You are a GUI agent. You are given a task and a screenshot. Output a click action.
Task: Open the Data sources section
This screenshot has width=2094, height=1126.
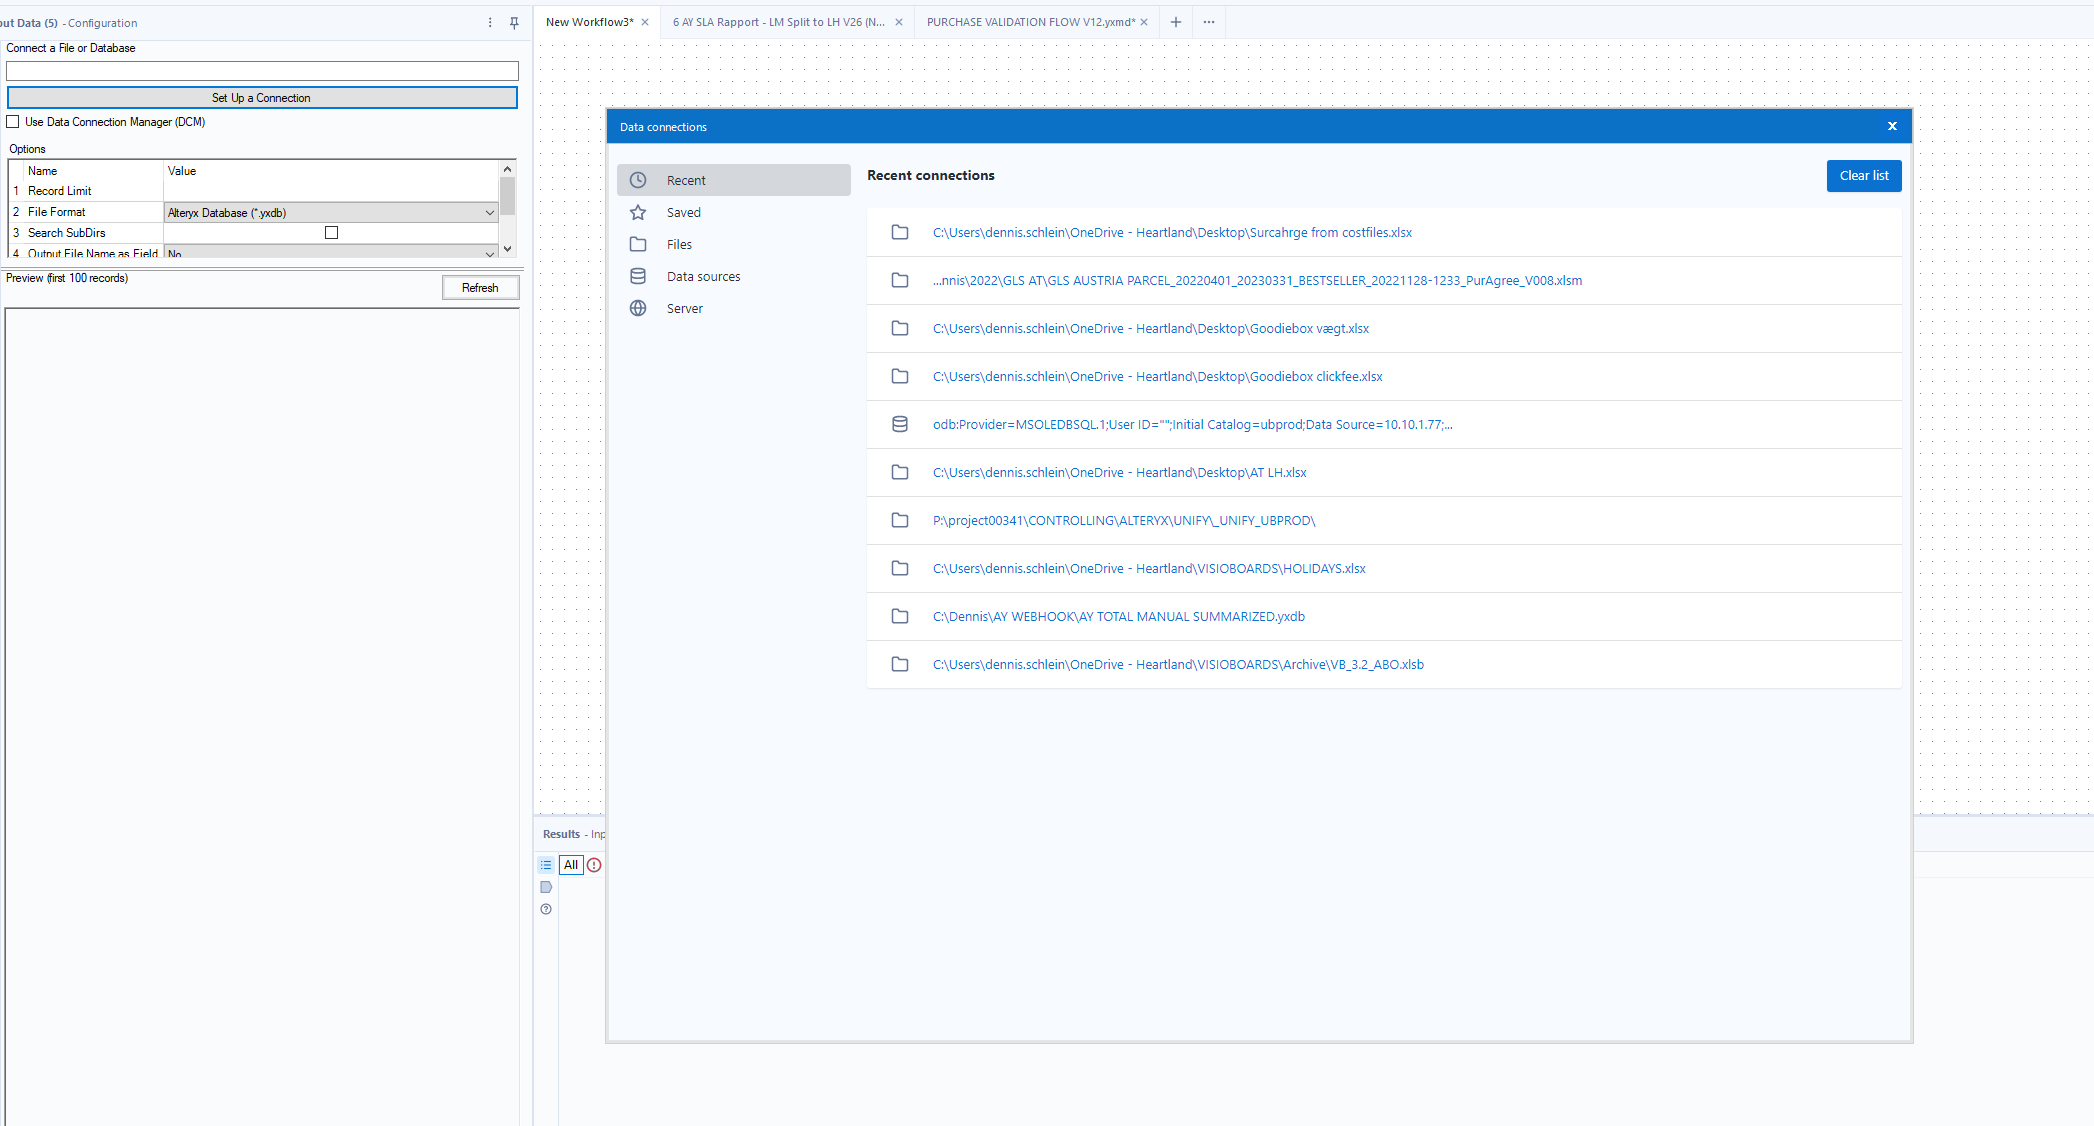tap(703, 277)
